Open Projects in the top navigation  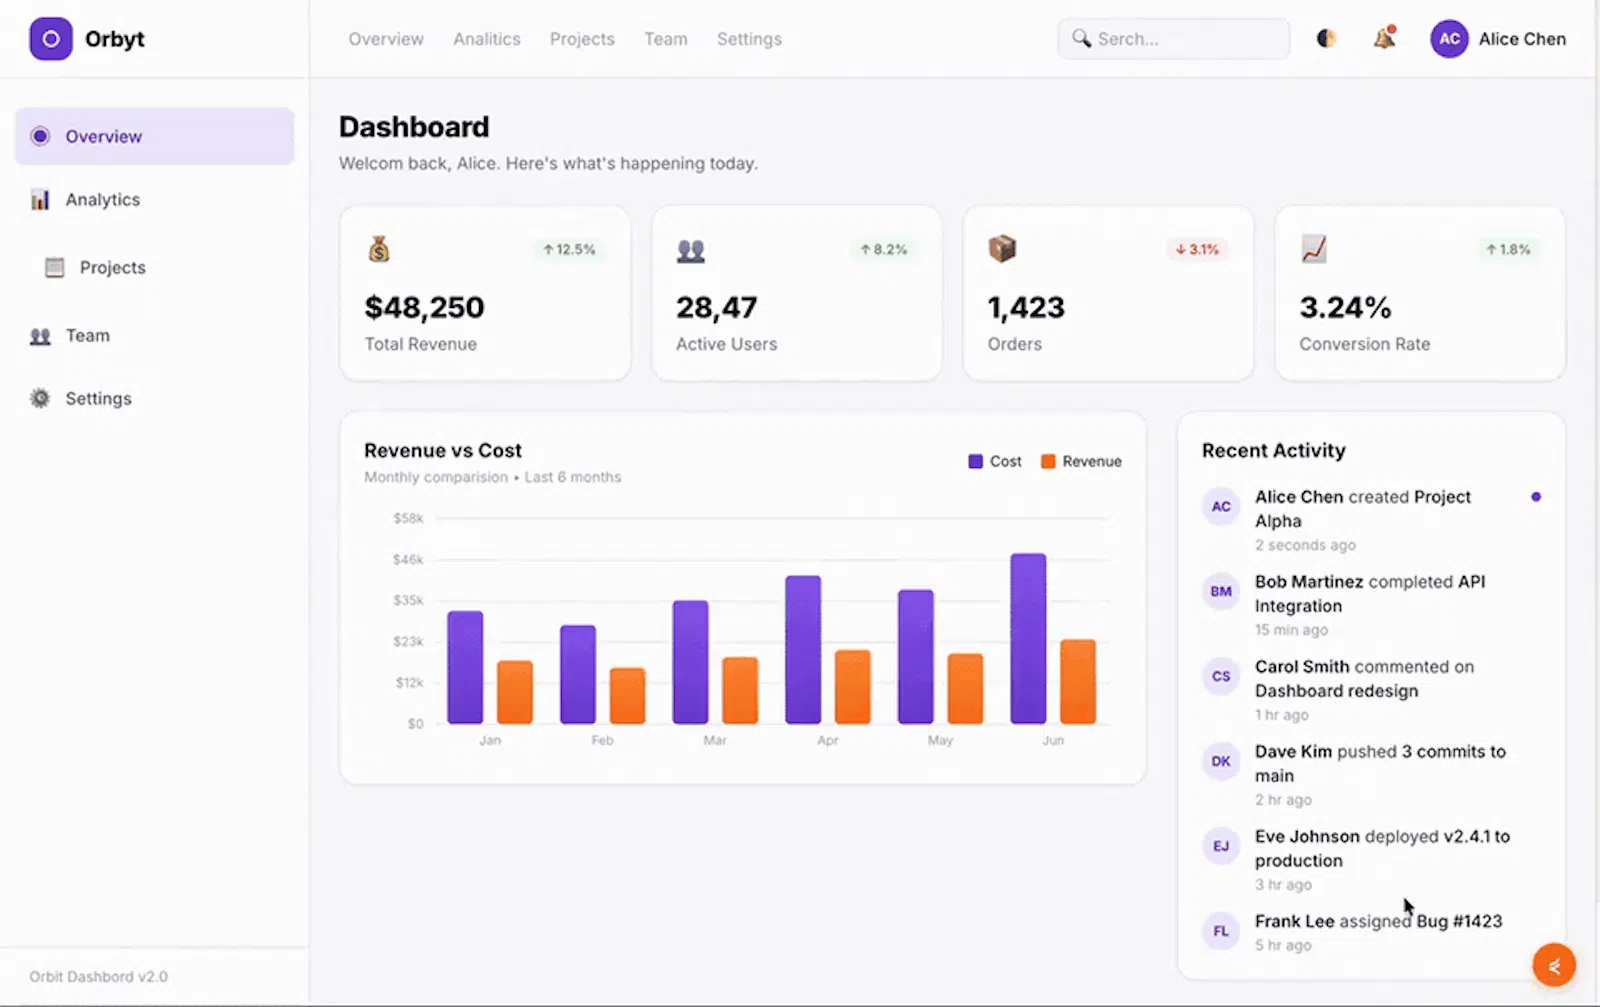click(582, 39)
